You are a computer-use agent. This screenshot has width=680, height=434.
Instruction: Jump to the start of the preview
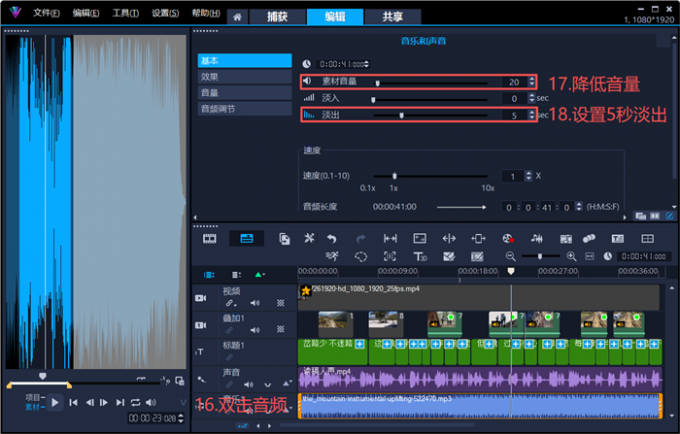(x=73, y=403)
